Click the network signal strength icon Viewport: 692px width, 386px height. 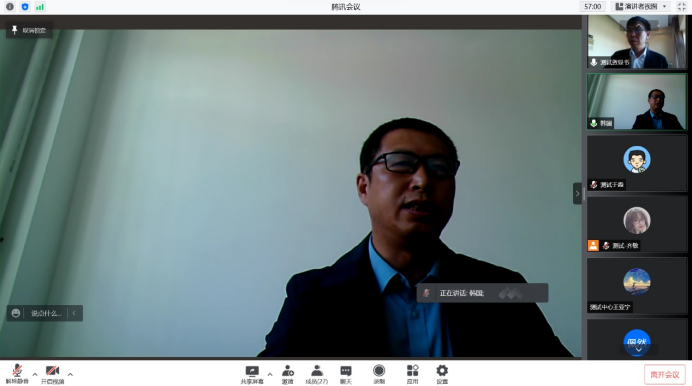point(40,7)
